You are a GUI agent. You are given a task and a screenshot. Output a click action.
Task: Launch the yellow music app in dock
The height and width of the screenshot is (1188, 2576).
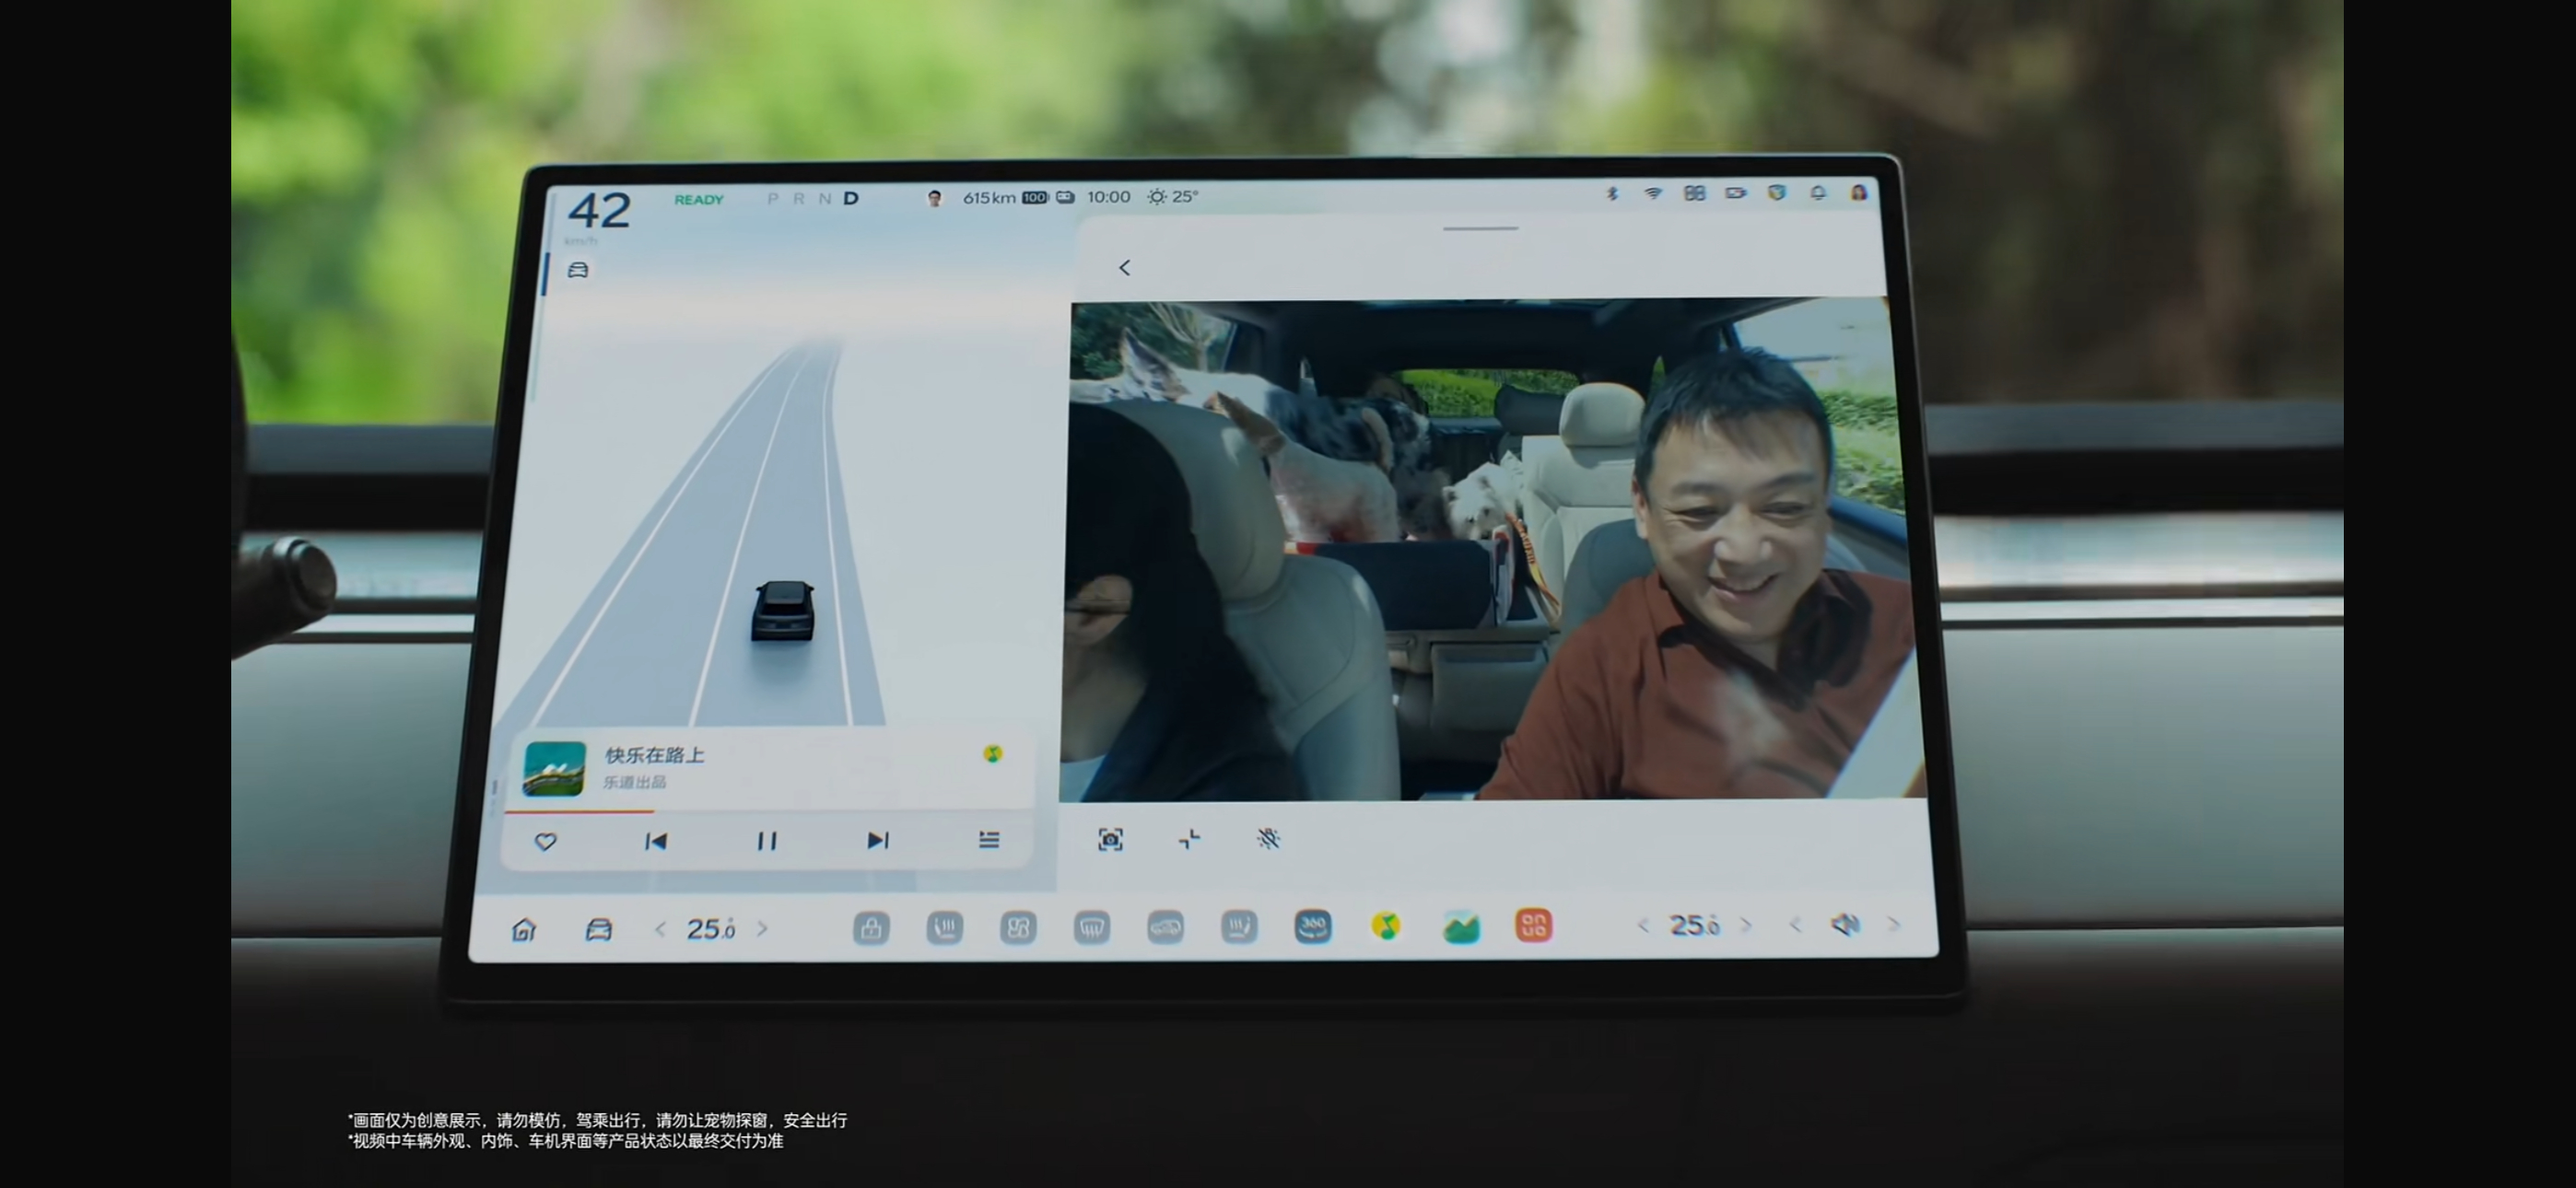point(1385,926)
